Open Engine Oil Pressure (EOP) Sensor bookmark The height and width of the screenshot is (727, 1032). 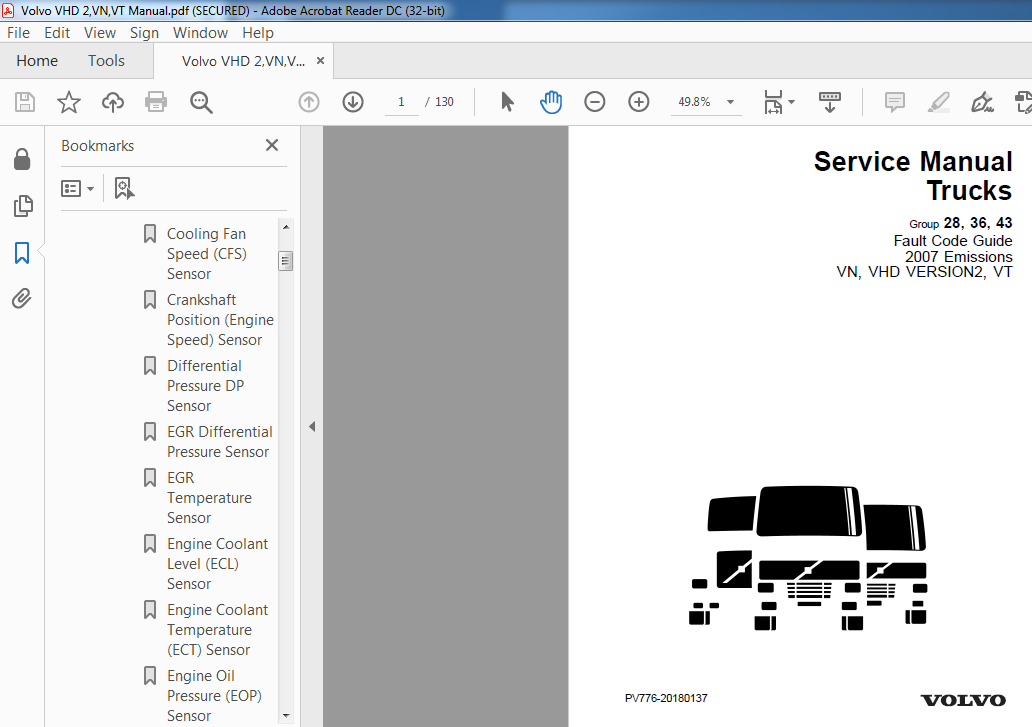(x=215, y=695)
